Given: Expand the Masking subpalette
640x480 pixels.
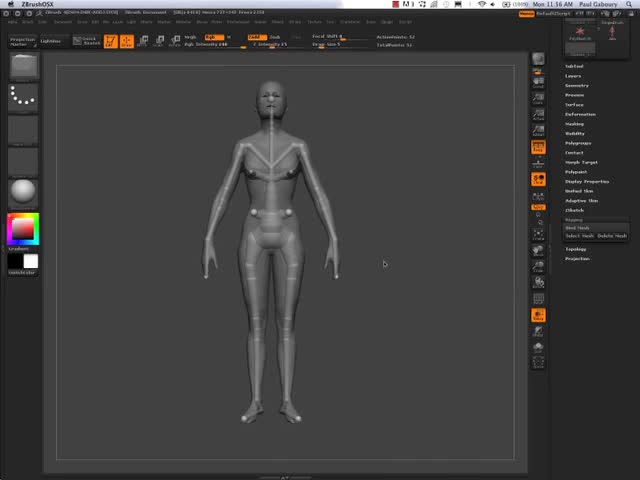Looking at the screenshot, I should (574, 124).
